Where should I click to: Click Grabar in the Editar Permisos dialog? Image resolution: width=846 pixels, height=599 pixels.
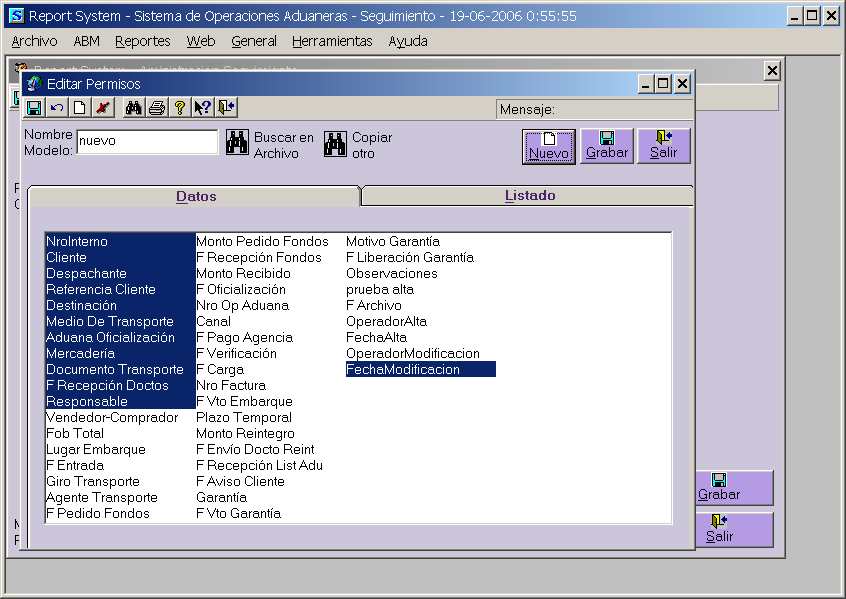[x=607, y=146]
